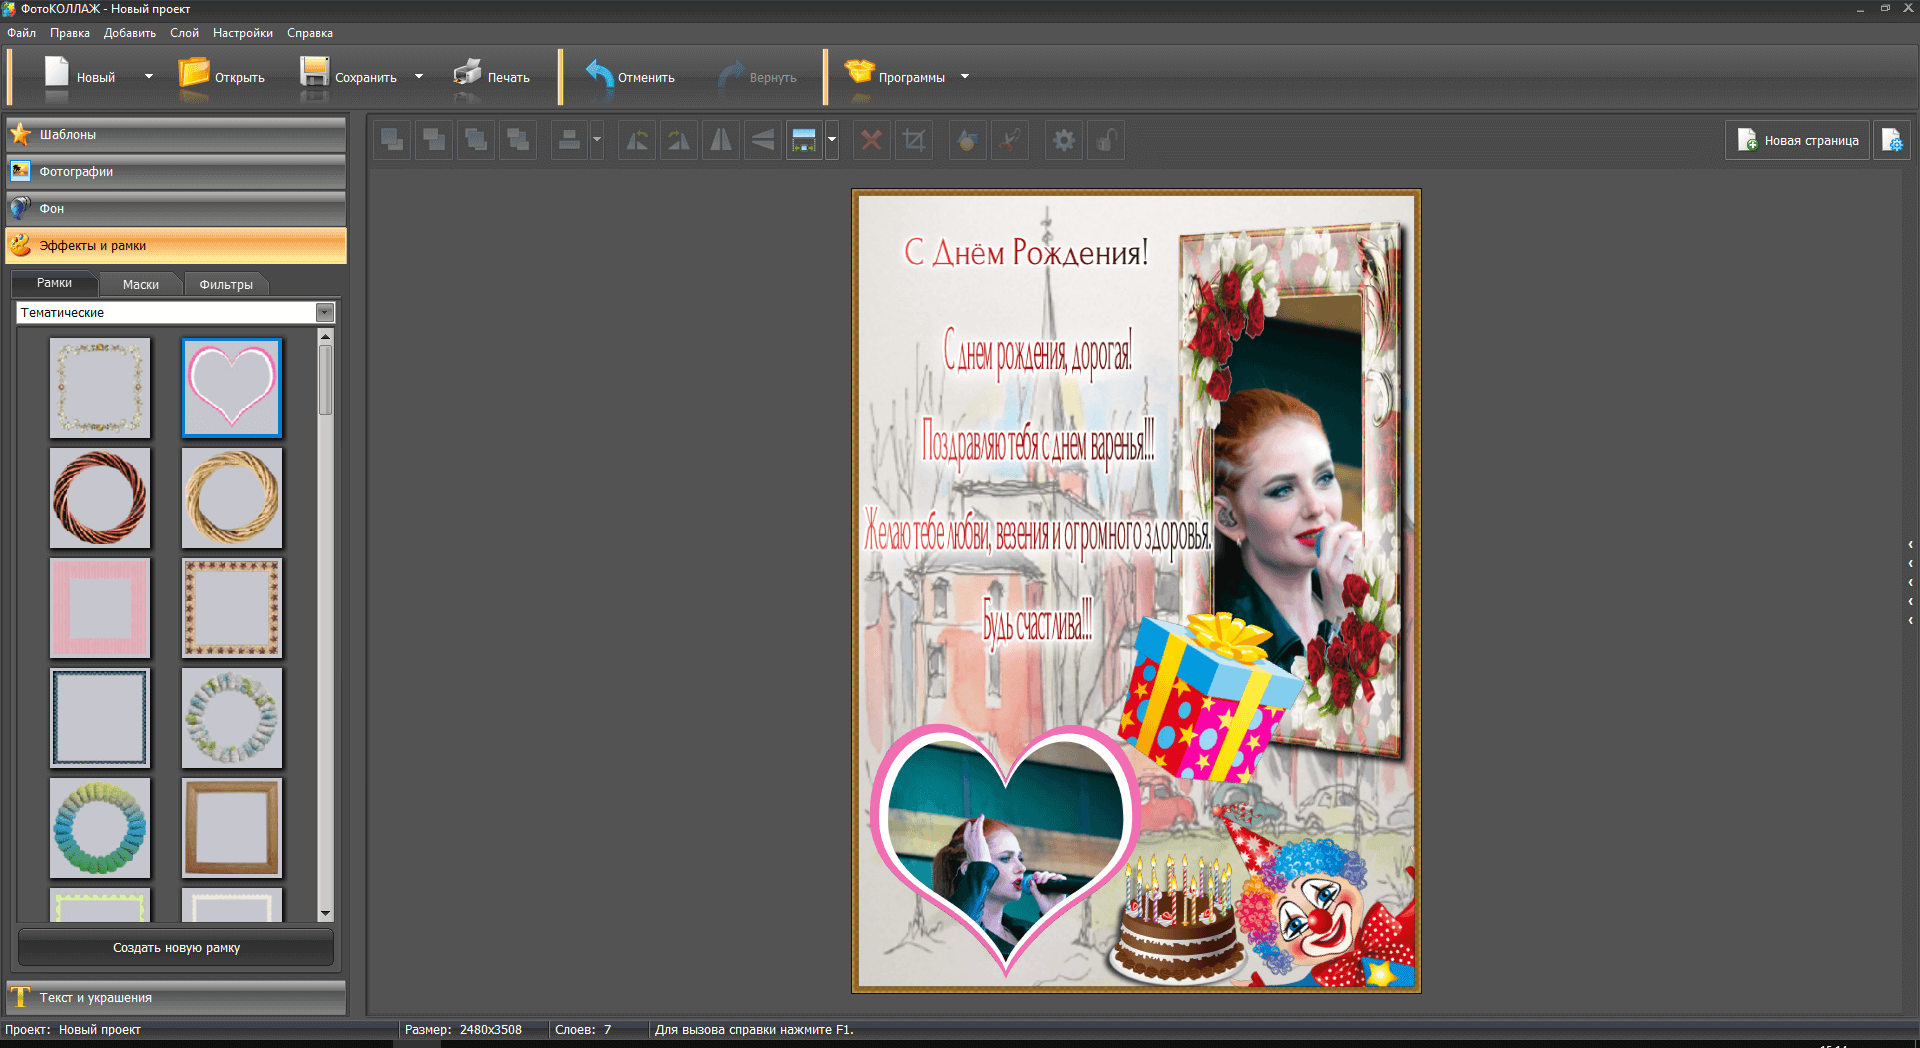Open the fit-to-page dropdown arrow
The width and height of the screenshot is (1920, 1048).
point(832,140)
